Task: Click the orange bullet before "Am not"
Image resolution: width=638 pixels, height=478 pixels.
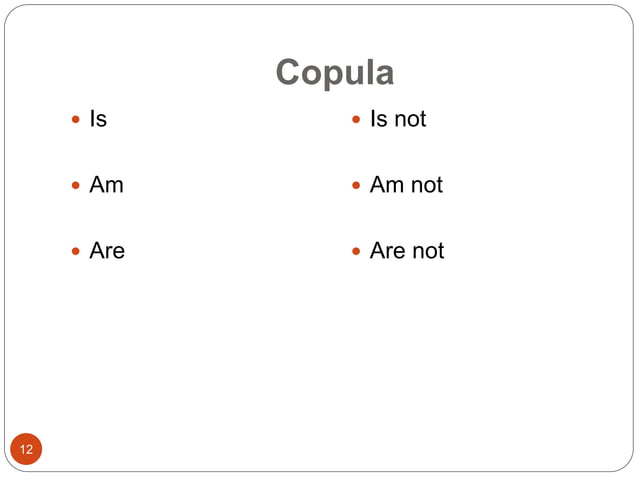Action: click(x=356, y=186)
